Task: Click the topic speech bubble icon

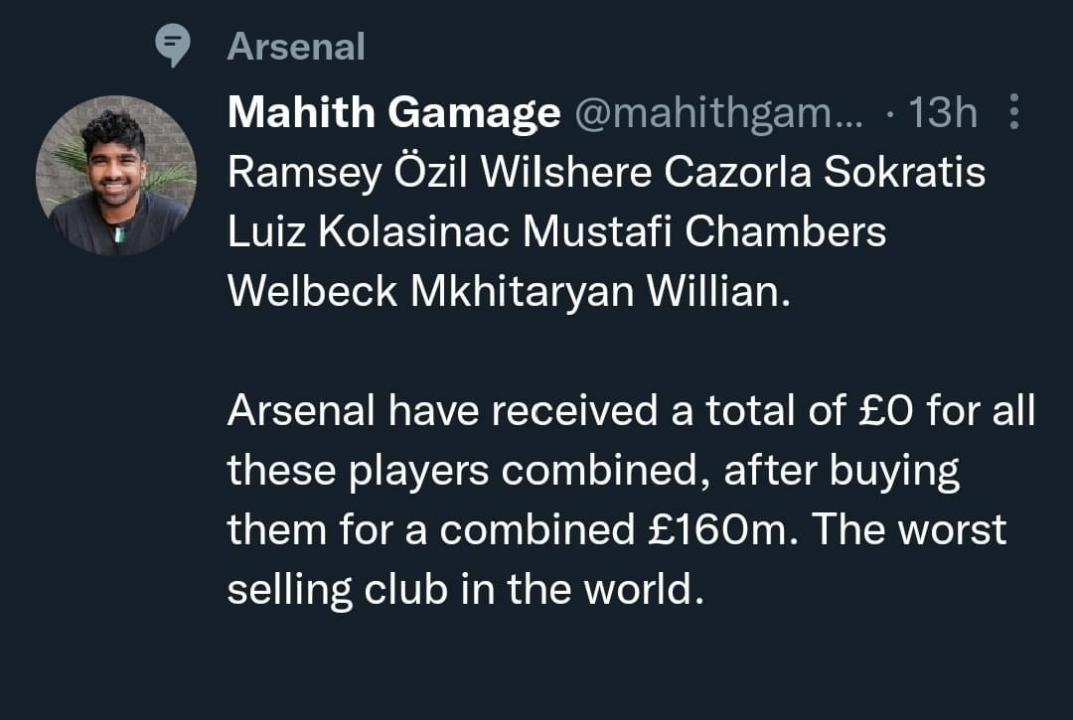Action: click(175, 46)
